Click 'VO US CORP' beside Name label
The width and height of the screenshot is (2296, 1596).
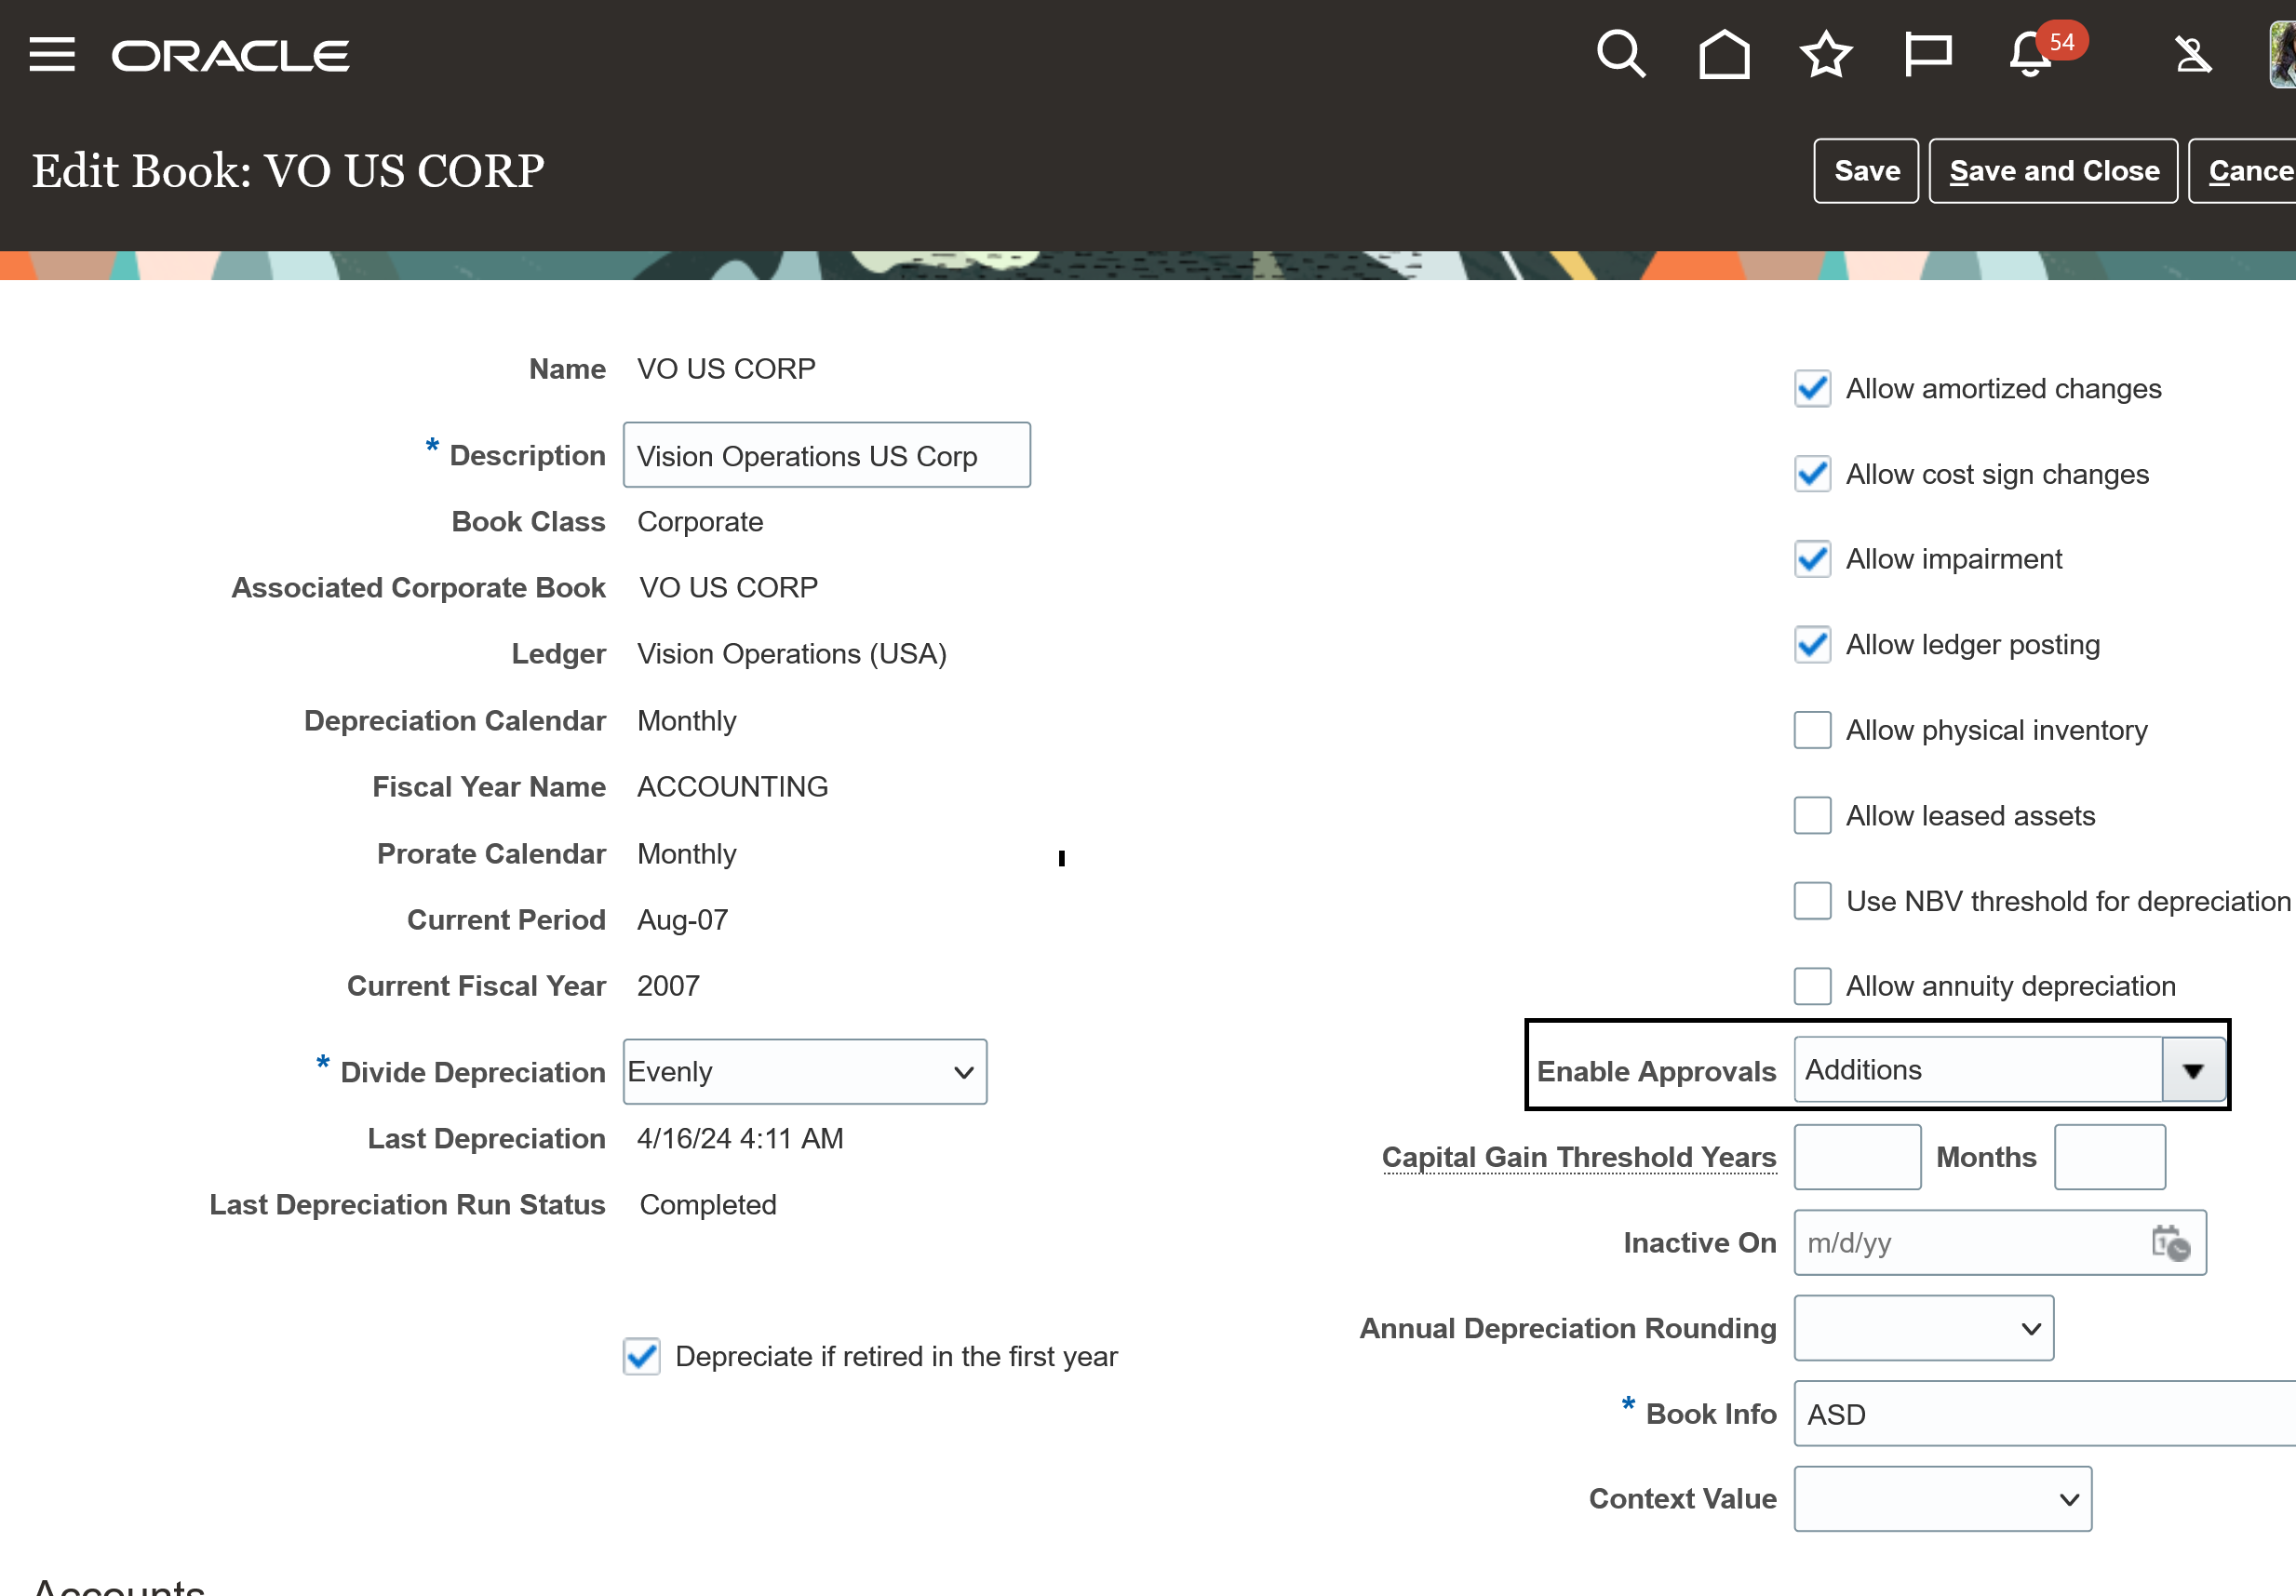[726, 369]
